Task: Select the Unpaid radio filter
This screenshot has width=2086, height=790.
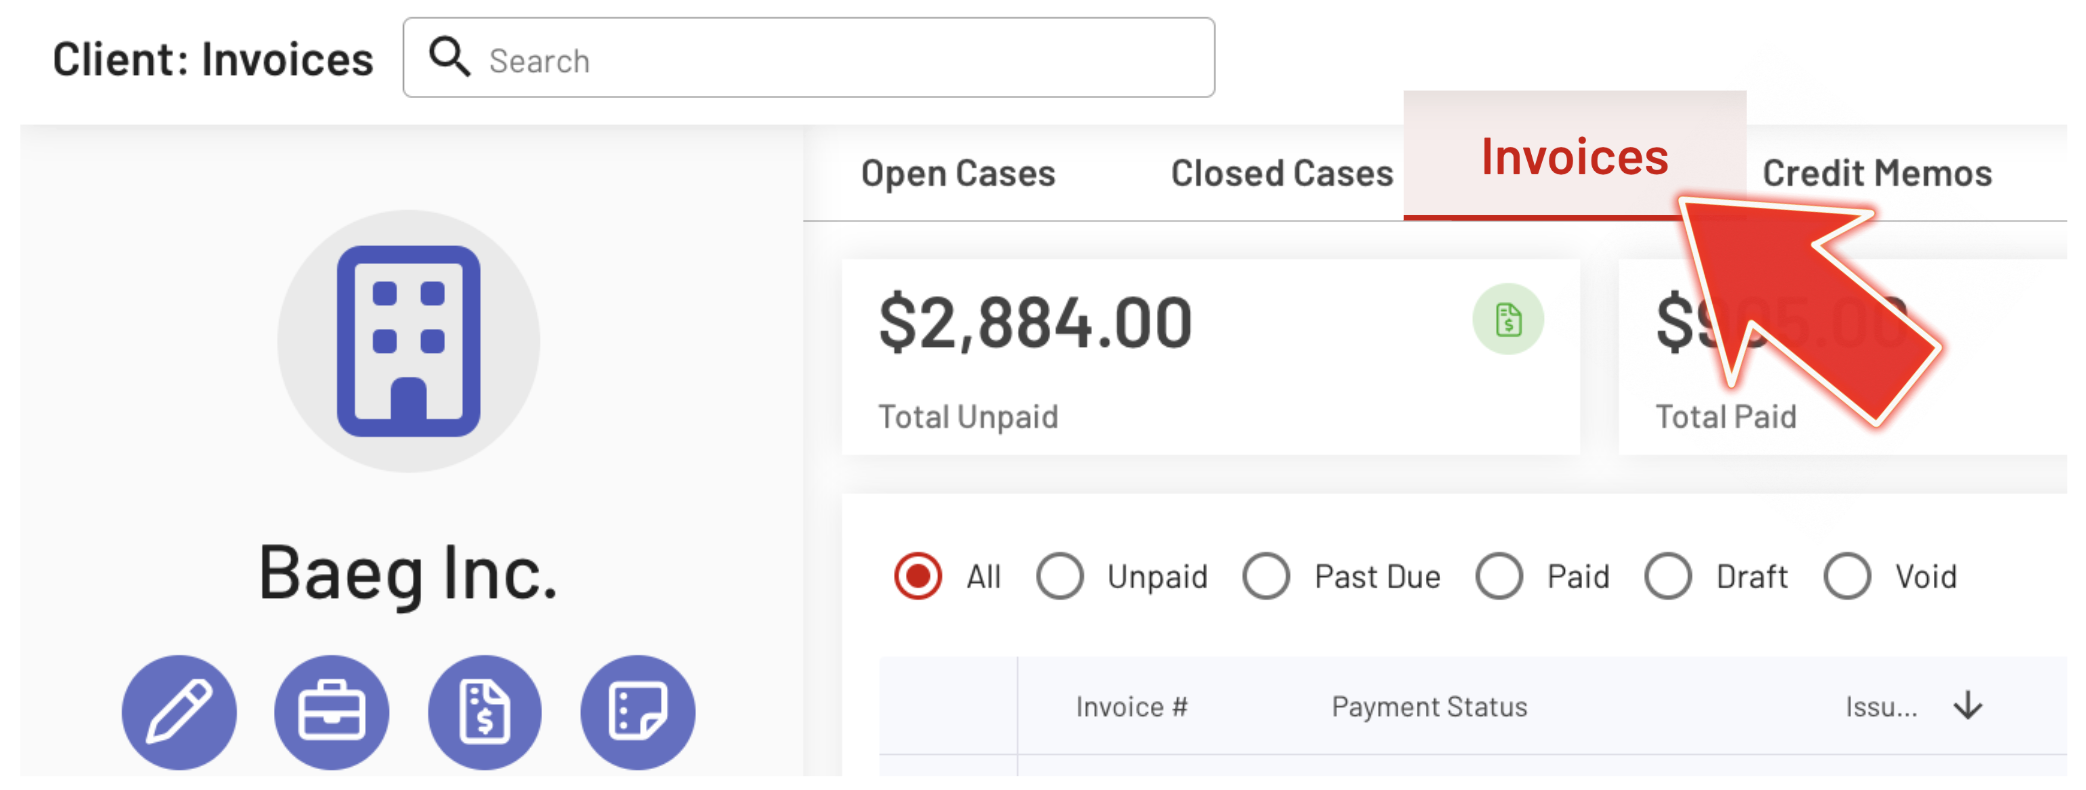Action: [x=1060, y=576]
